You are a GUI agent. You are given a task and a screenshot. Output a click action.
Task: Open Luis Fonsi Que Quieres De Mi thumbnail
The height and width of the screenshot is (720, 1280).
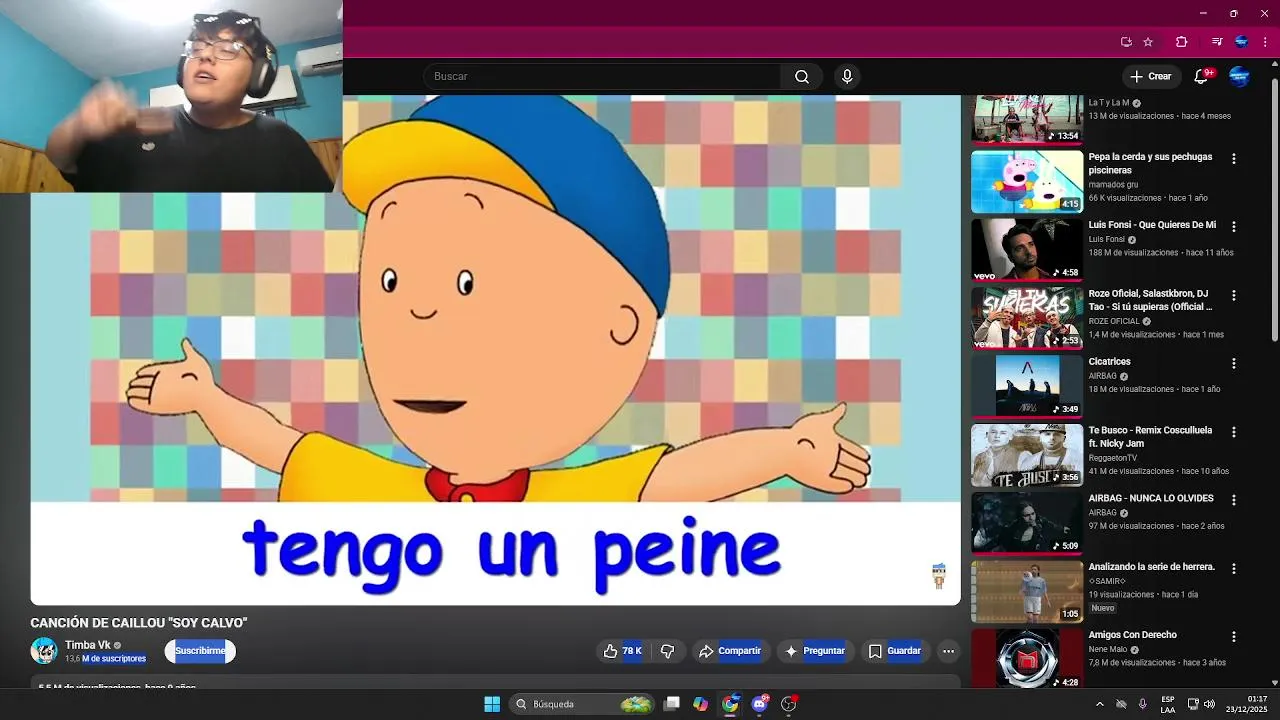[1027, 250]
